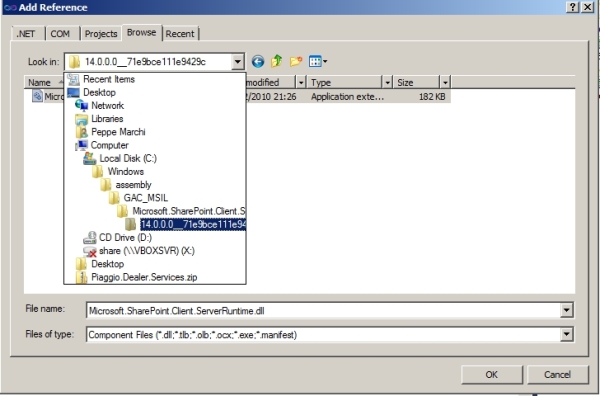Click the Local Disk (C:) drive icon

coord(90,158)
